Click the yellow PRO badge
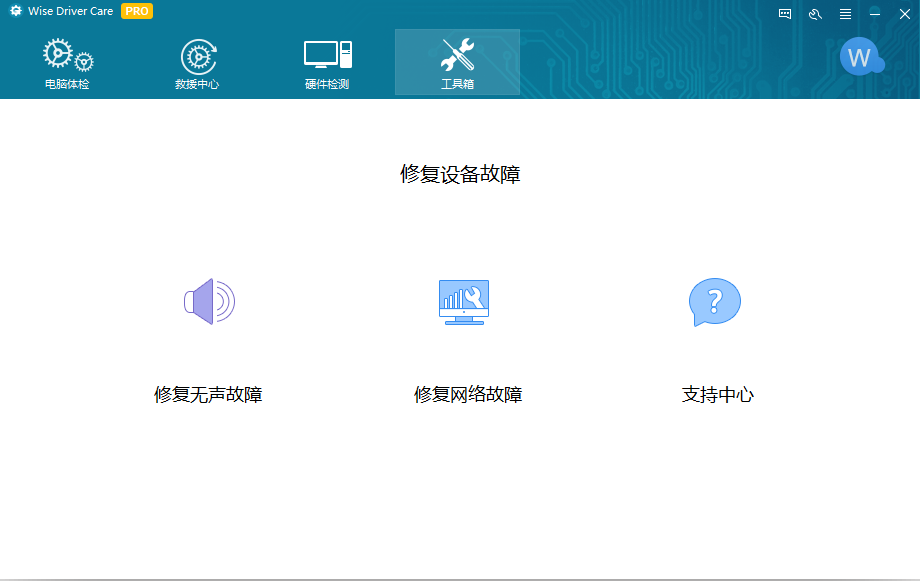920x581 pixels. pyautogui.click(x=137, y=11)
